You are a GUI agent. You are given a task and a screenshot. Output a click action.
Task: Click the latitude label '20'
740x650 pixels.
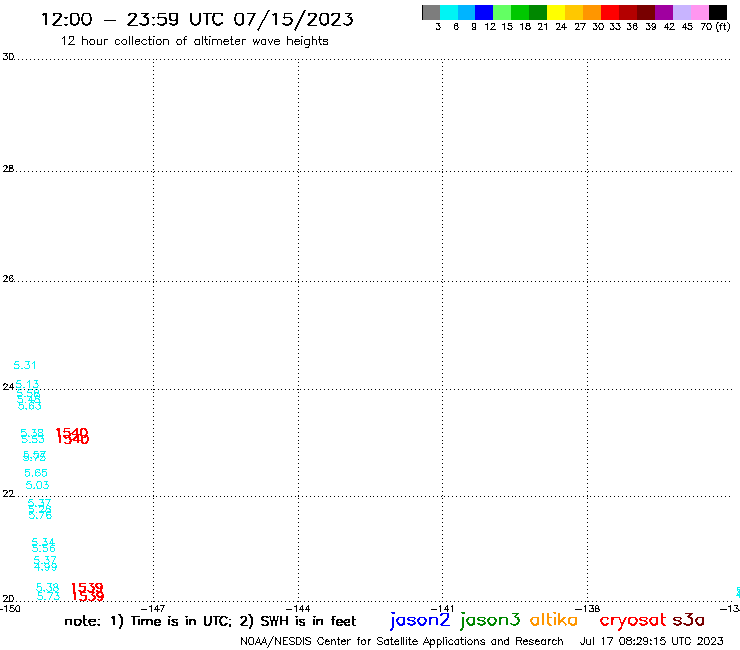tap(8, 599)
